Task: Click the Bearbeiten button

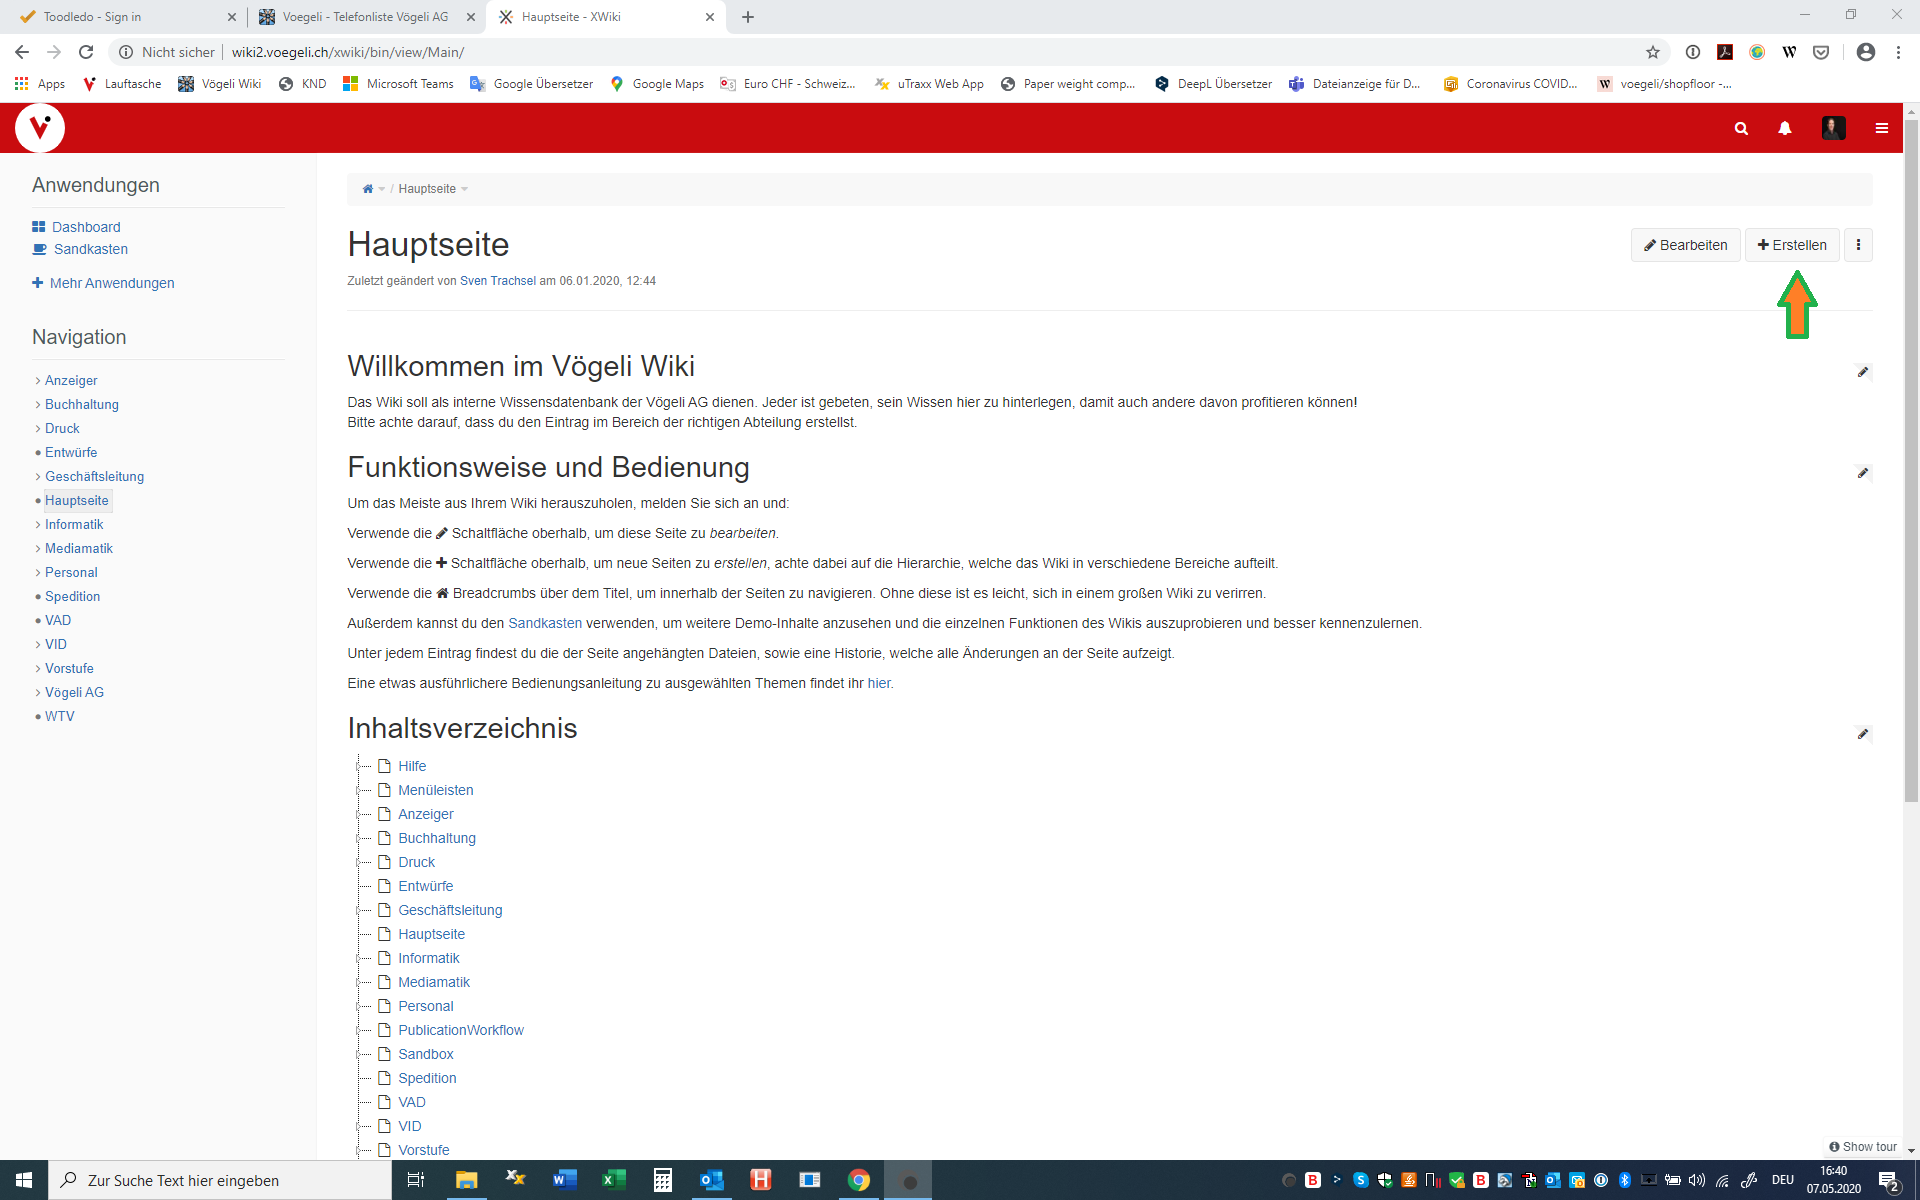Action: (x=1685, y=245)
